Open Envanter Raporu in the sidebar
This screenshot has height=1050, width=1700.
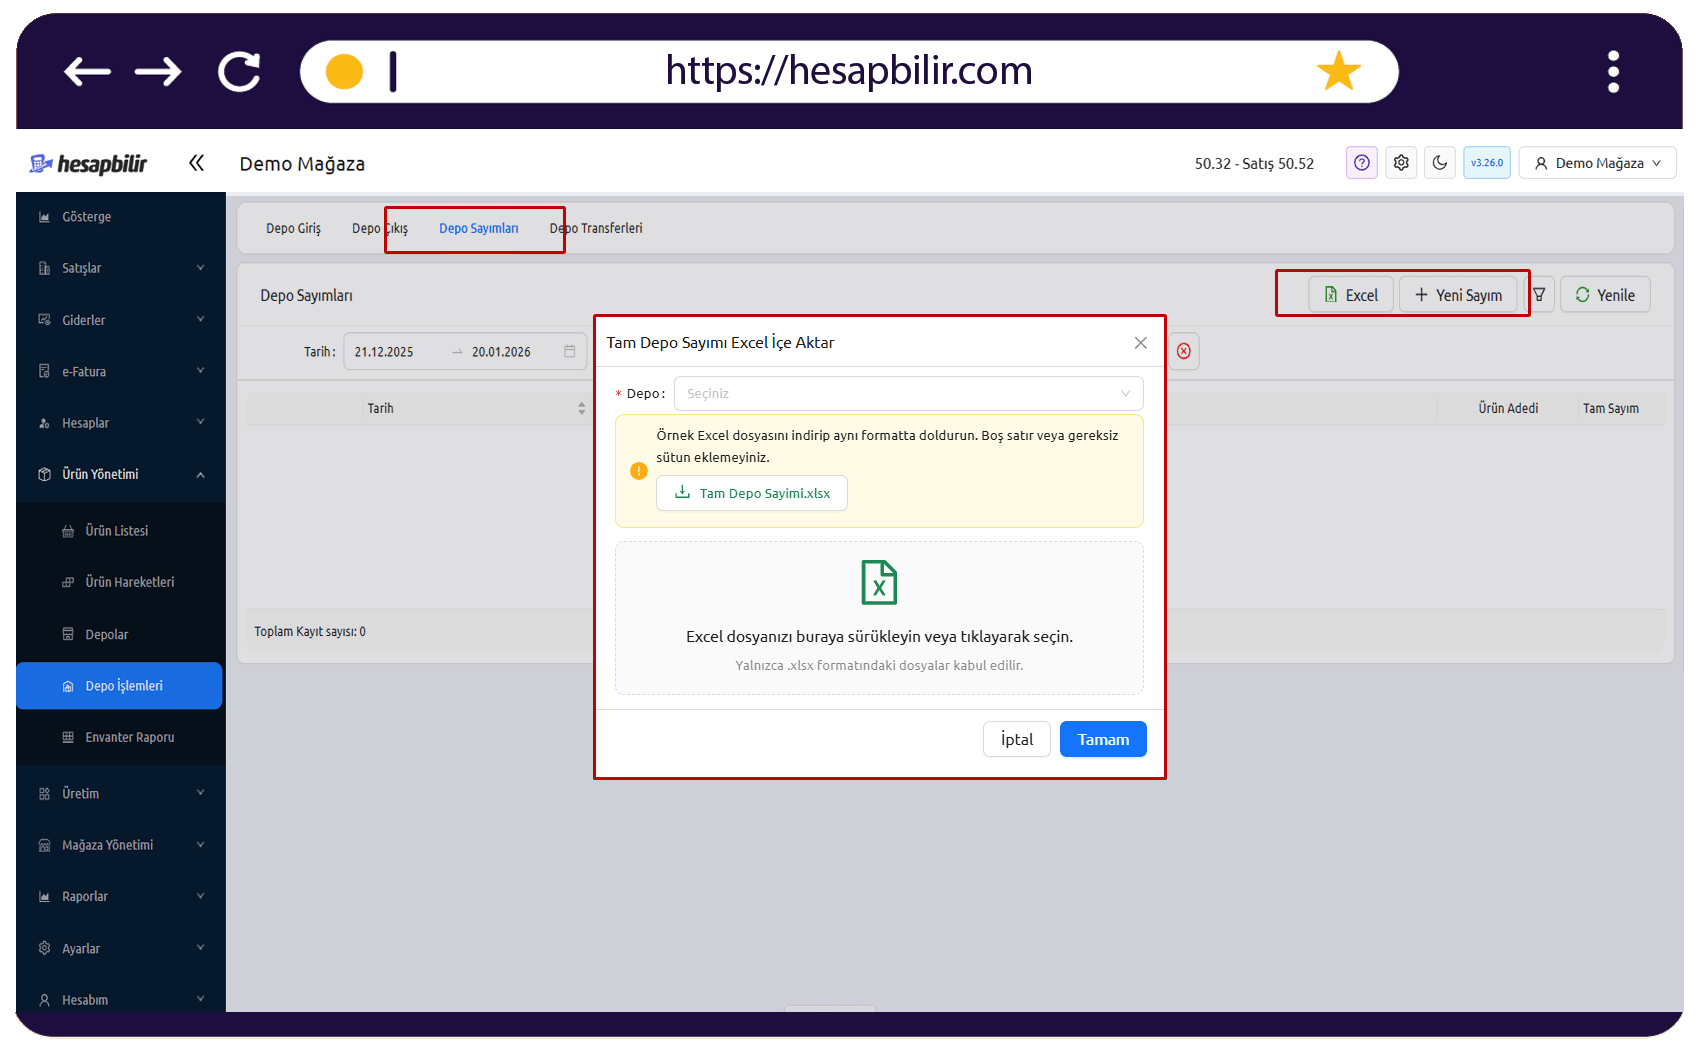[x=119, y=737]
